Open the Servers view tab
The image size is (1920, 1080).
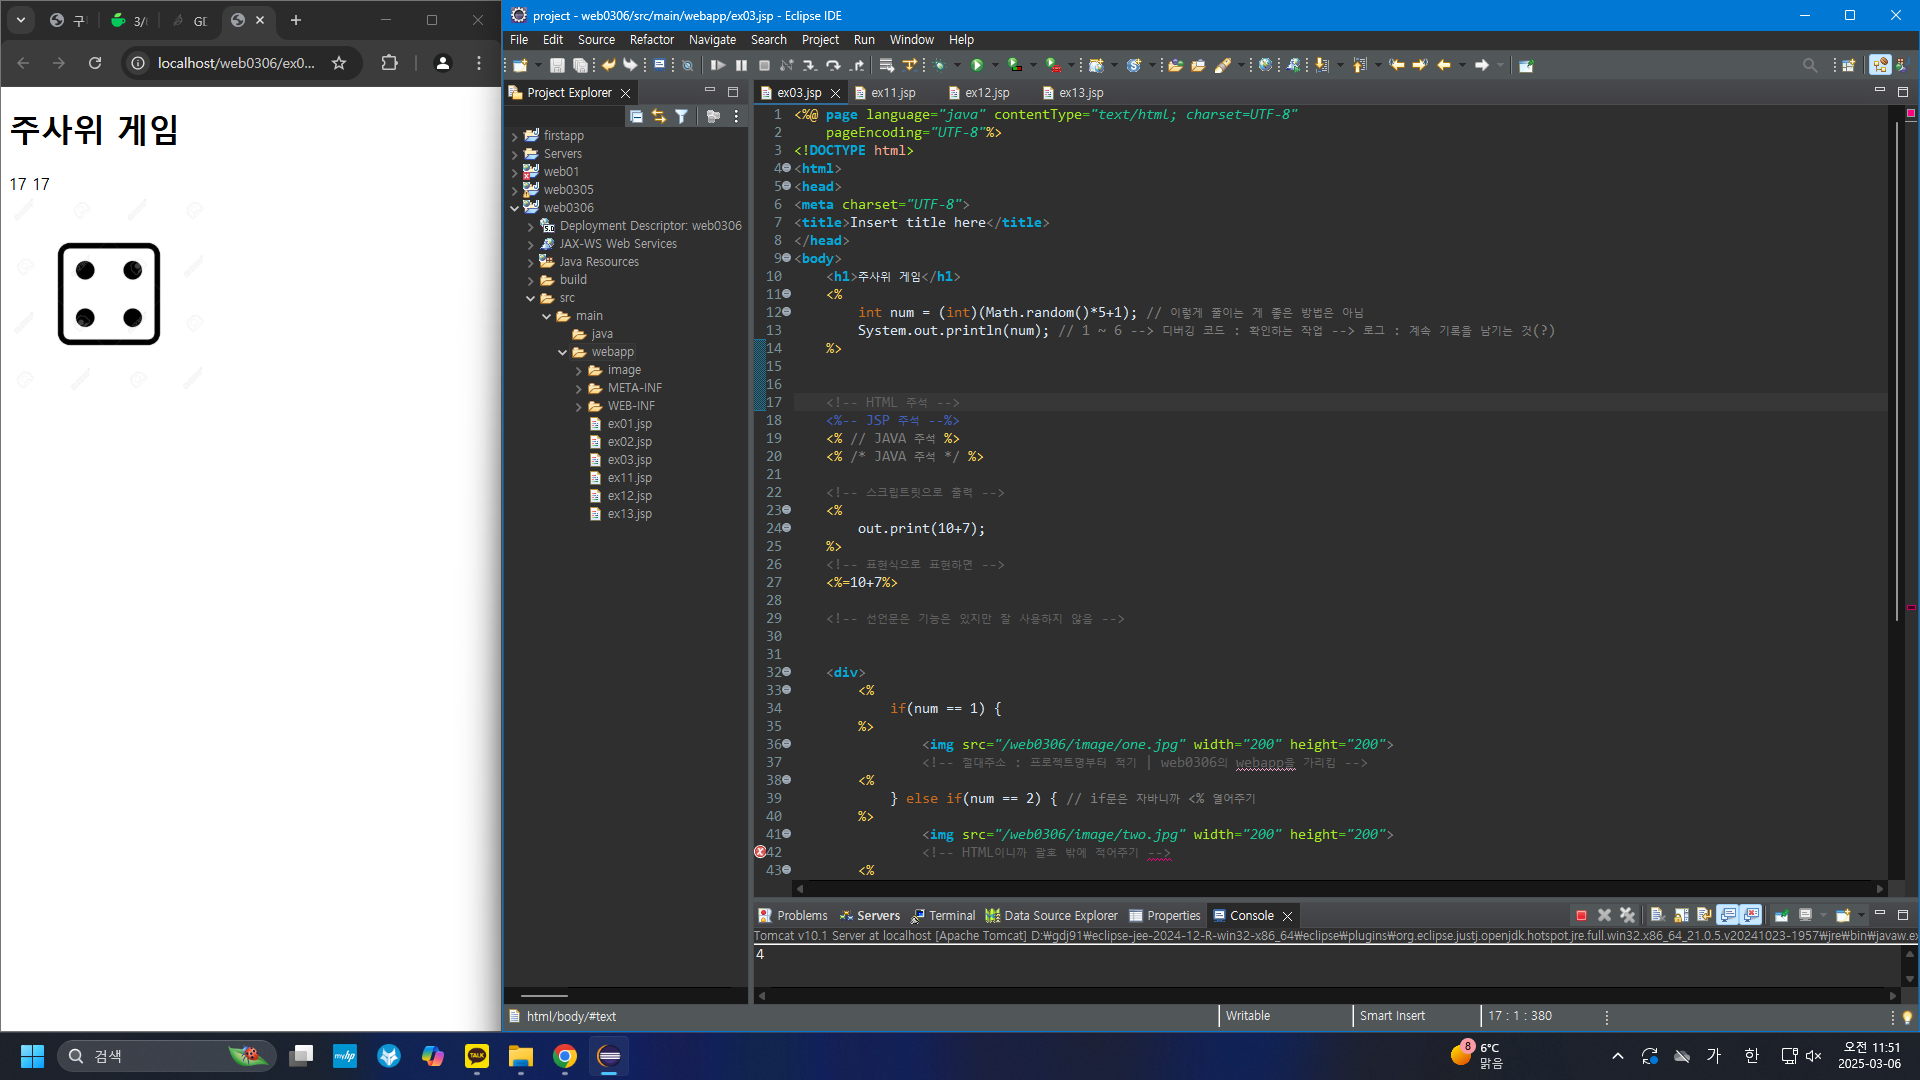[x=877, y=915]
